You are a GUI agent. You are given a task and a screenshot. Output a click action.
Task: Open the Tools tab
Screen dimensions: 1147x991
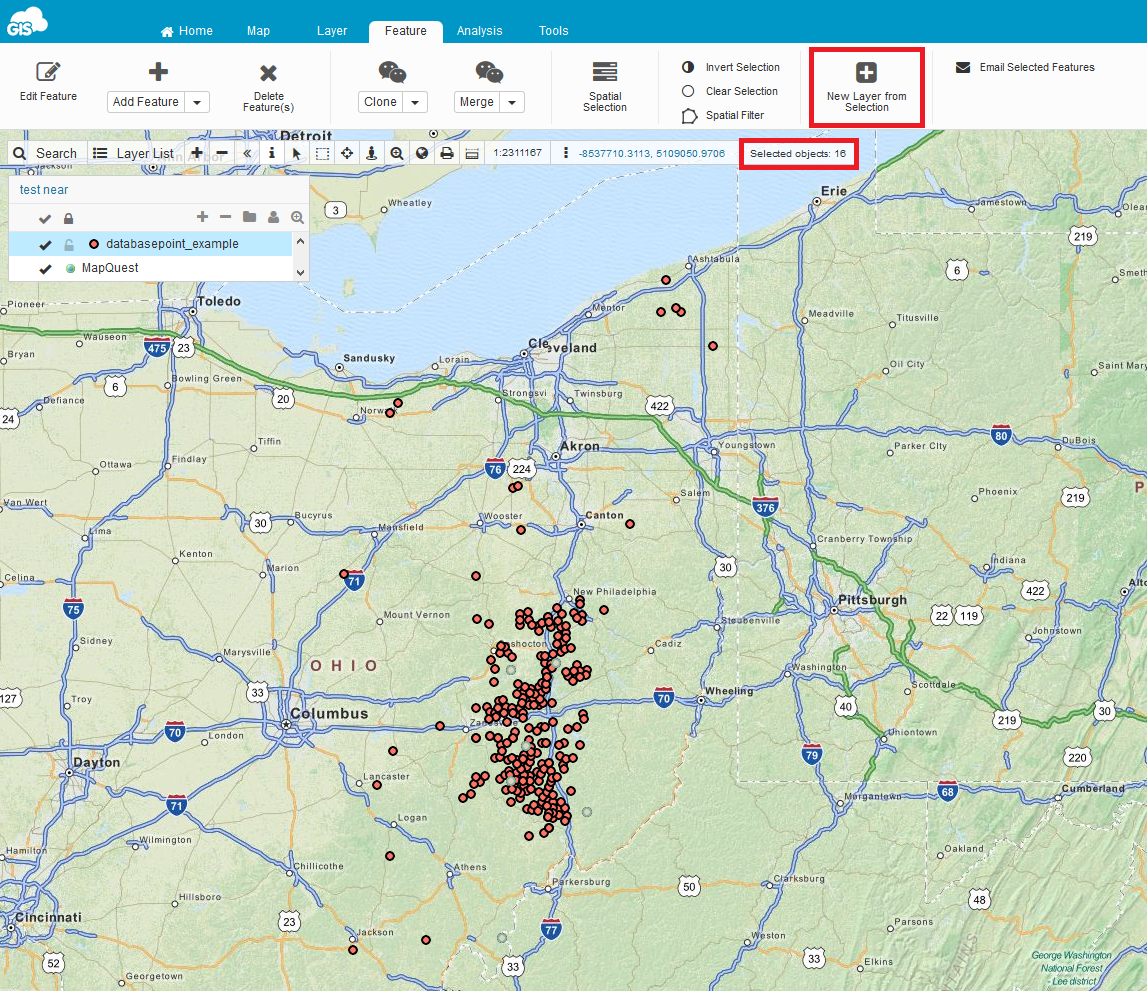pos(554,31)
